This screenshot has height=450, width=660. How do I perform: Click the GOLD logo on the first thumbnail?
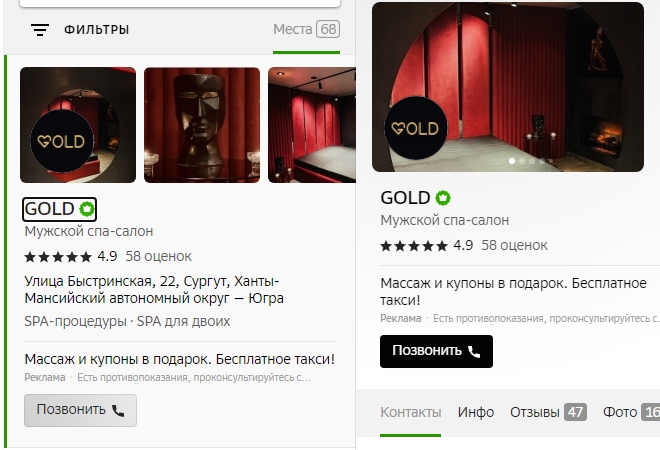(x=62, y=141)
